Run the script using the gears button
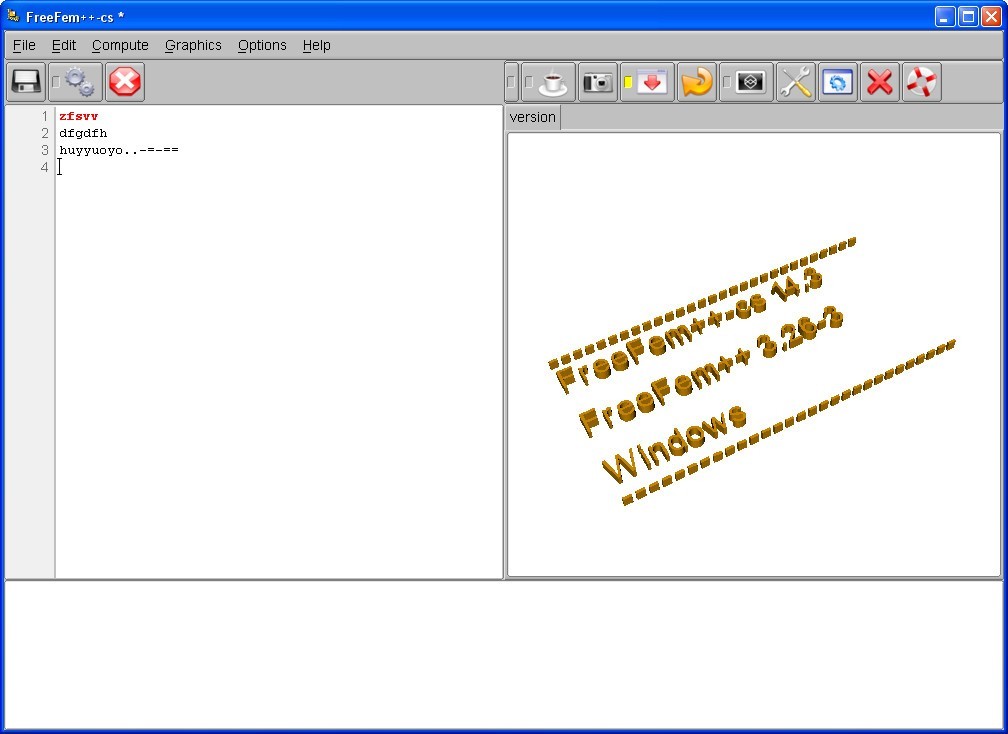1008x734 pixels. (75, 82)
